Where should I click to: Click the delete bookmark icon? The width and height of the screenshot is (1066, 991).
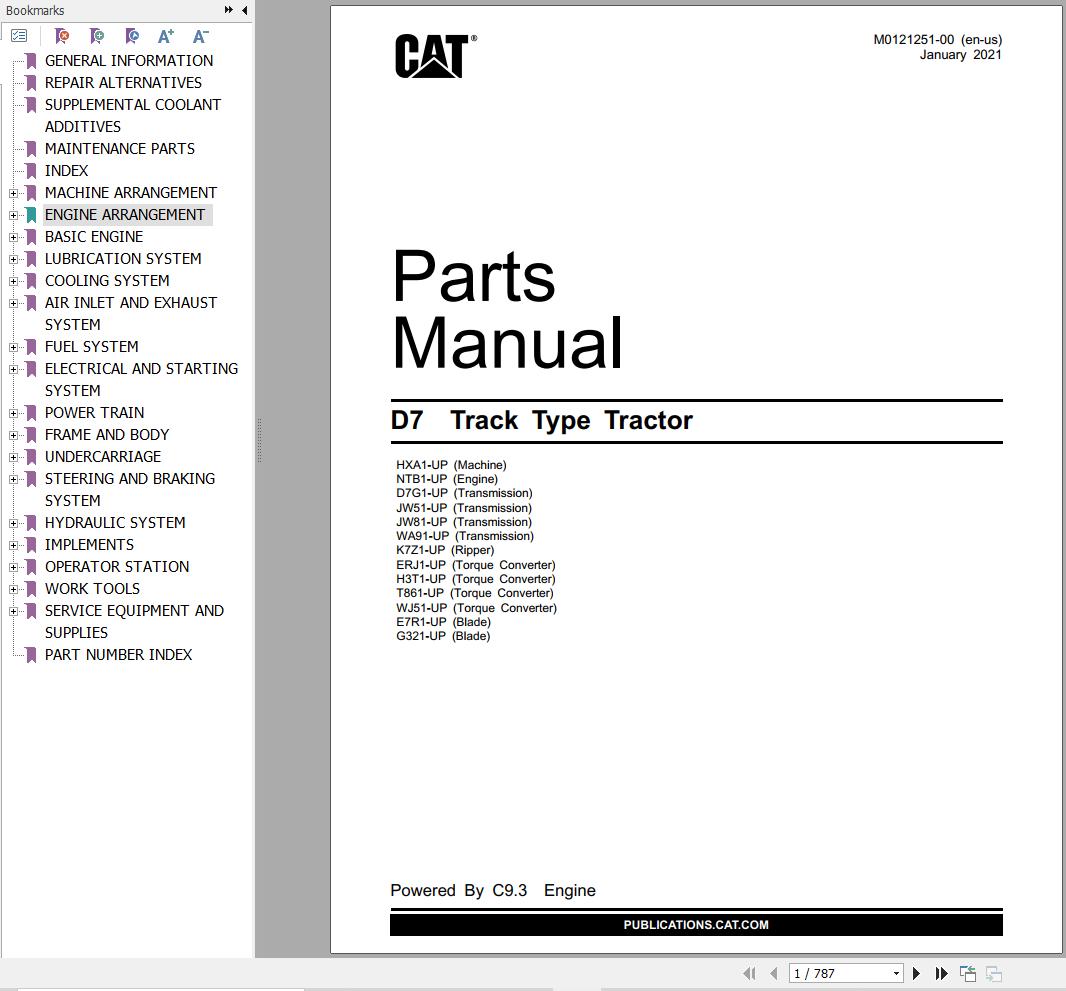62,35
